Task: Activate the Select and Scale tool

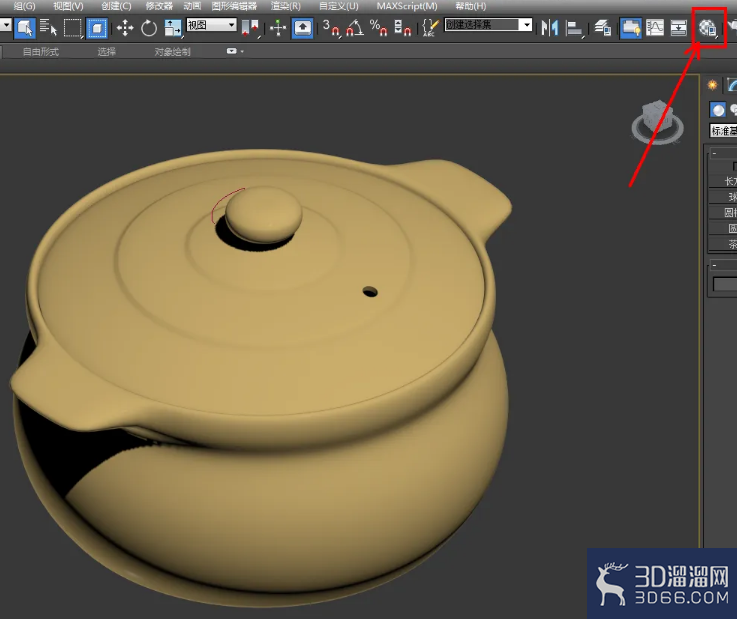Action: (172, 28)
